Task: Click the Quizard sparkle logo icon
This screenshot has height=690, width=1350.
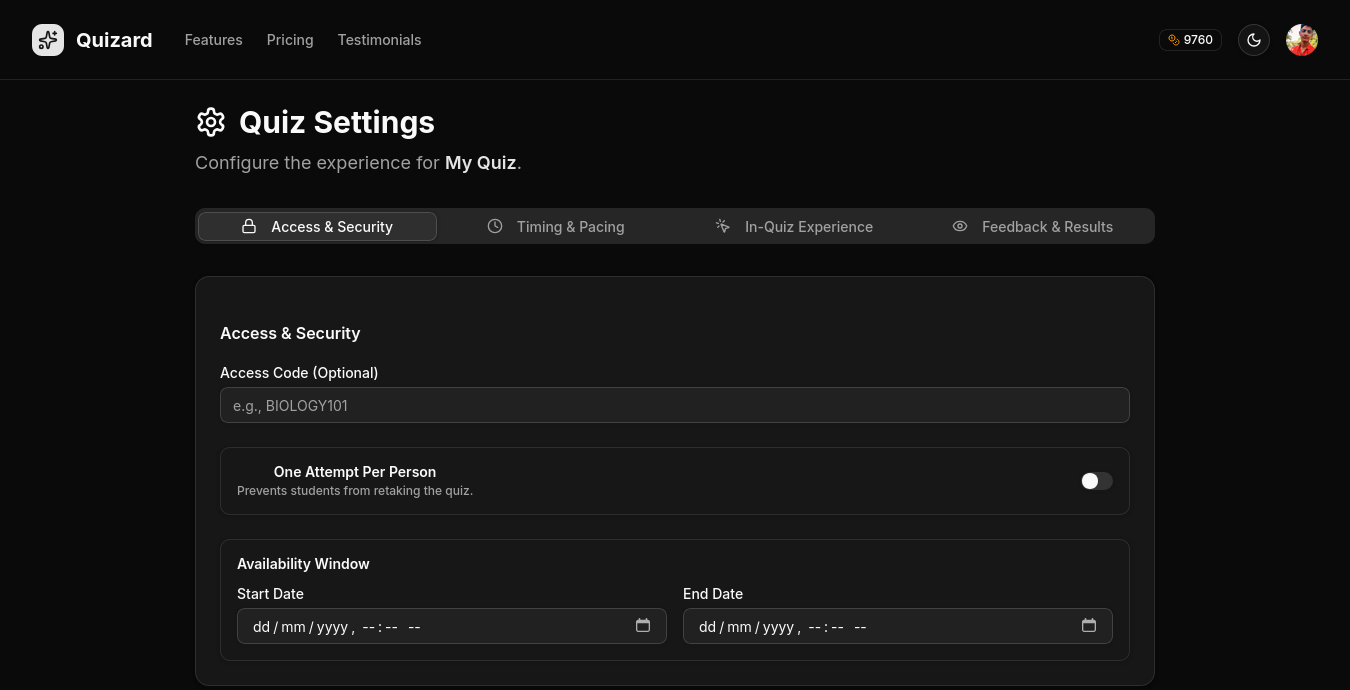Action: coord(48,40)
